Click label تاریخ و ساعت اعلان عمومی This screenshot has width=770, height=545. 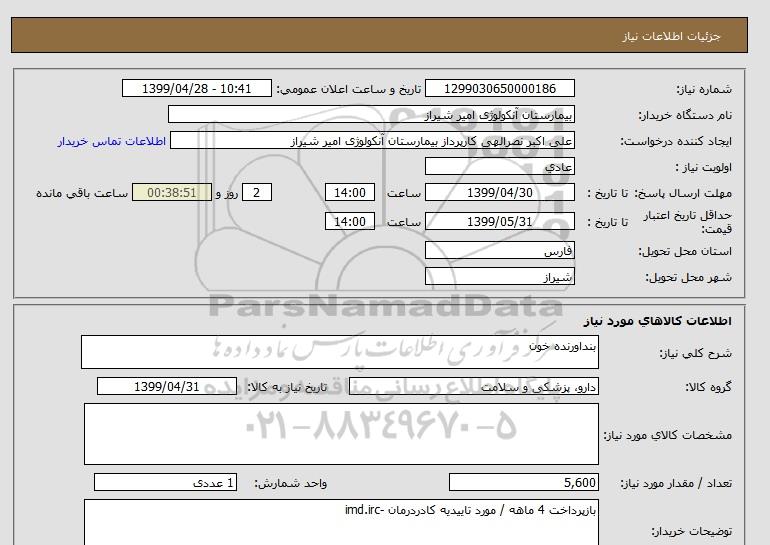[x=349, y=89]
